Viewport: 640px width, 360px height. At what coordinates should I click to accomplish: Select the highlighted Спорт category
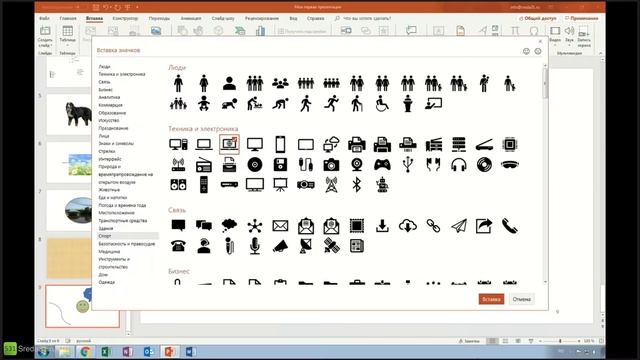(x=128, y=236)
